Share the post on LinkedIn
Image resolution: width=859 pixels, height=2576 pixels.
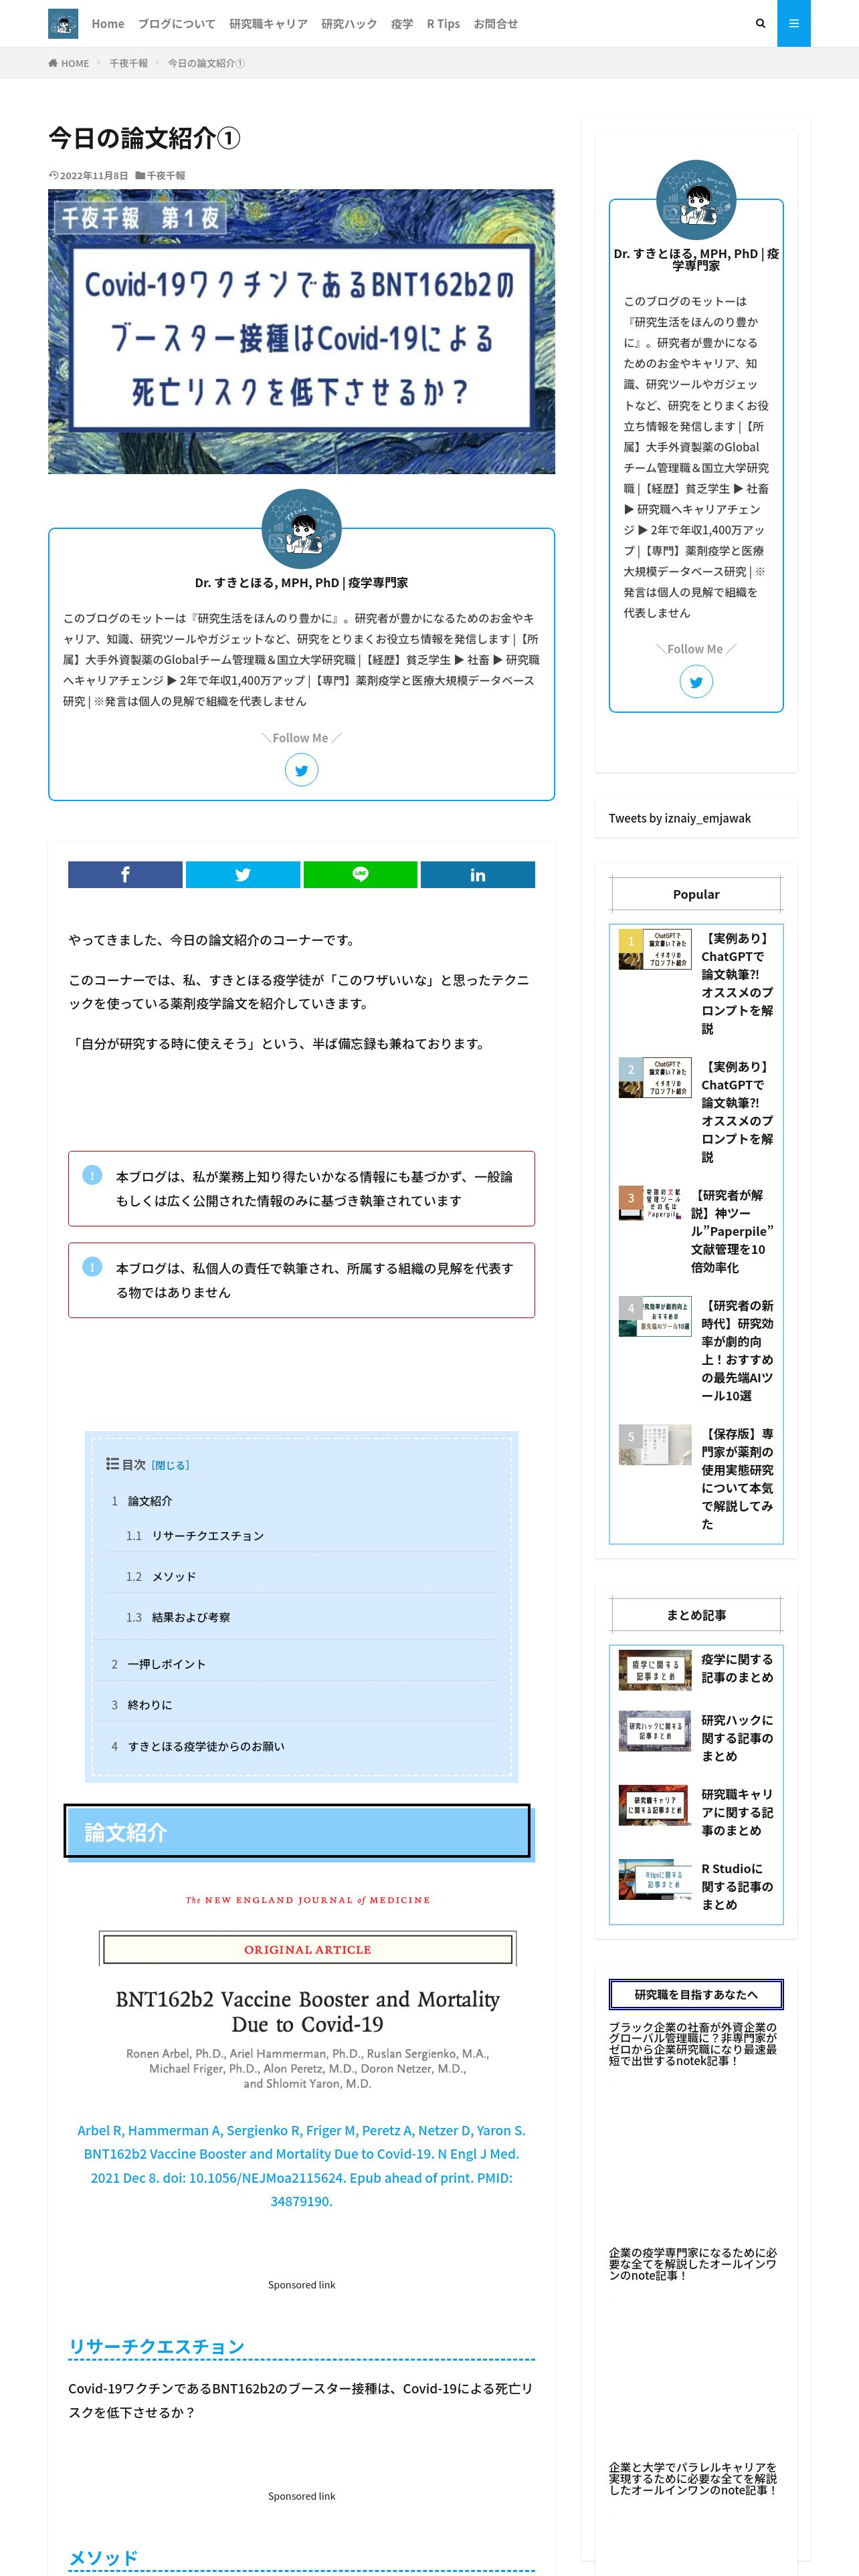tap(478, 874)
